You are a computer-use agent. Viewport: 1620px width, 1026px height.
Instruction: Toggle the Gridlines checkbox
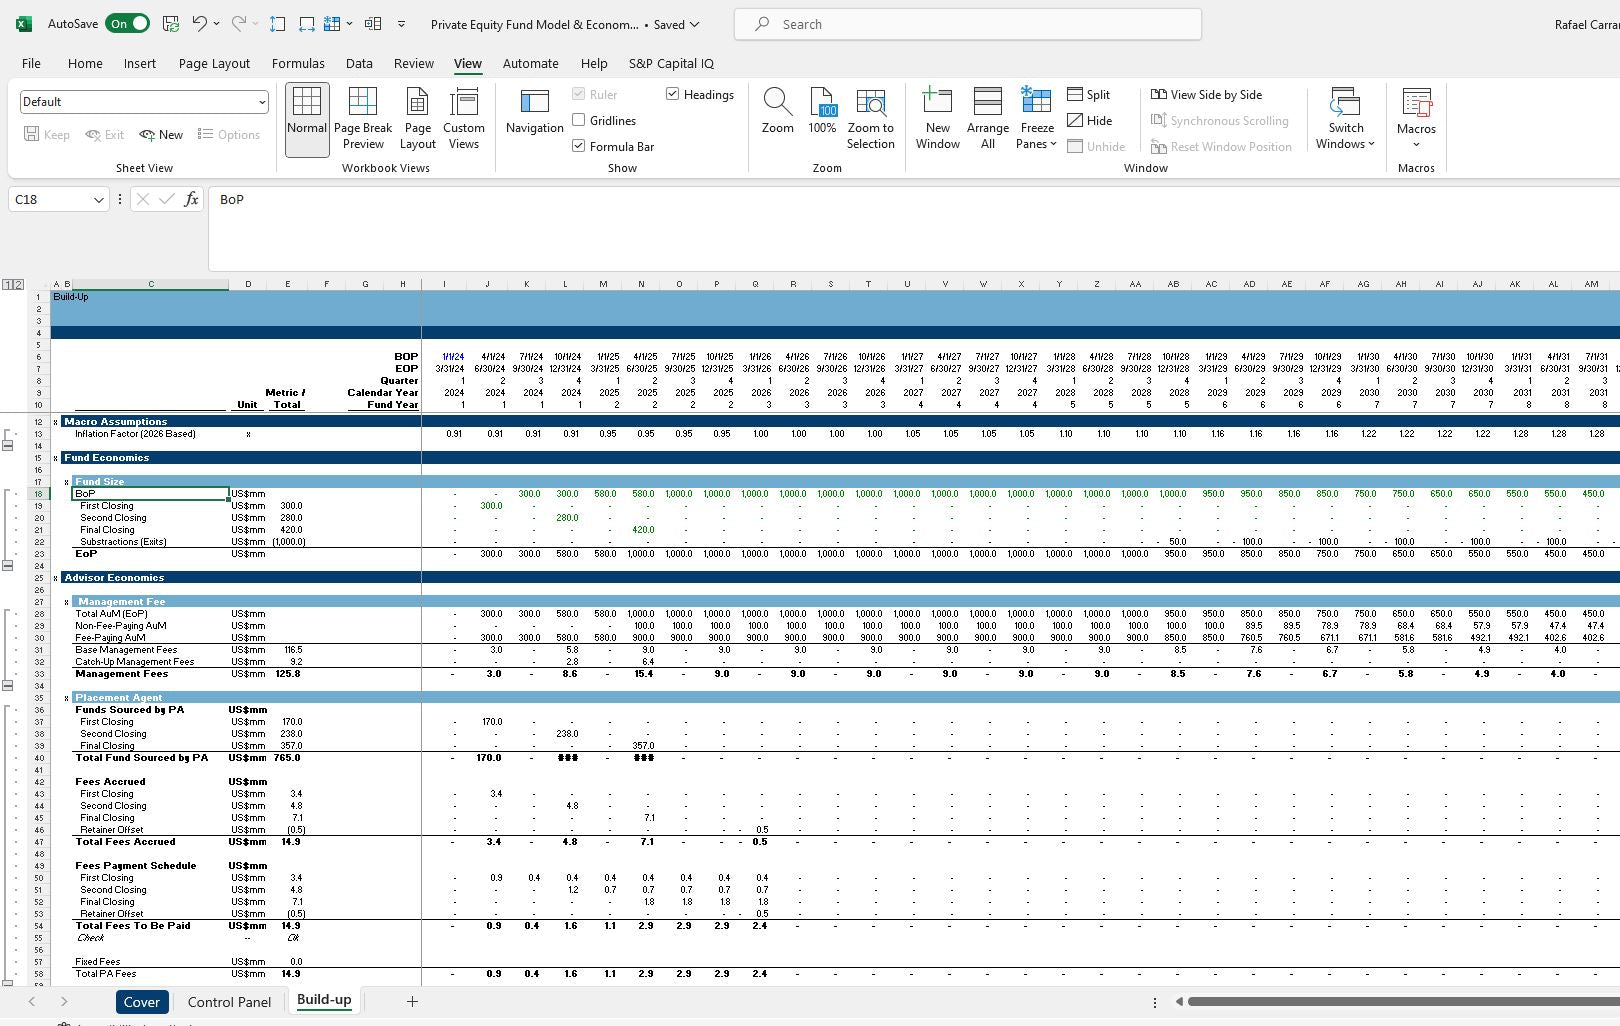pyautogui.click(x=578, y=120)
